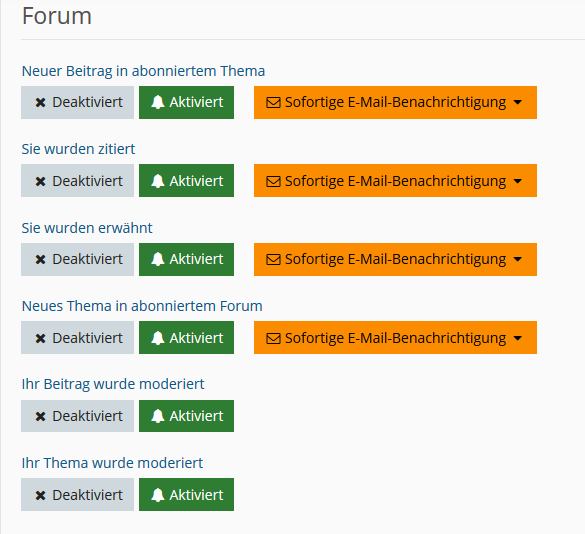Screen dimensions: 585x534
Task: Click envelope icon for 'Neues Thema in abonniertem Forum'
Action: (x=273, y=338)
